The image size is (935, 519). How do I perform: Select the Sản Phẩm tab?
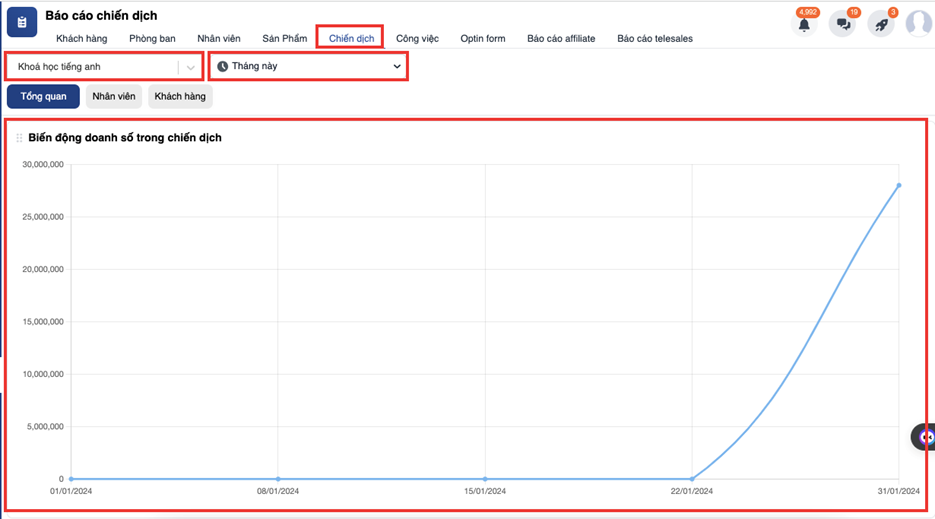coord(285,39)
